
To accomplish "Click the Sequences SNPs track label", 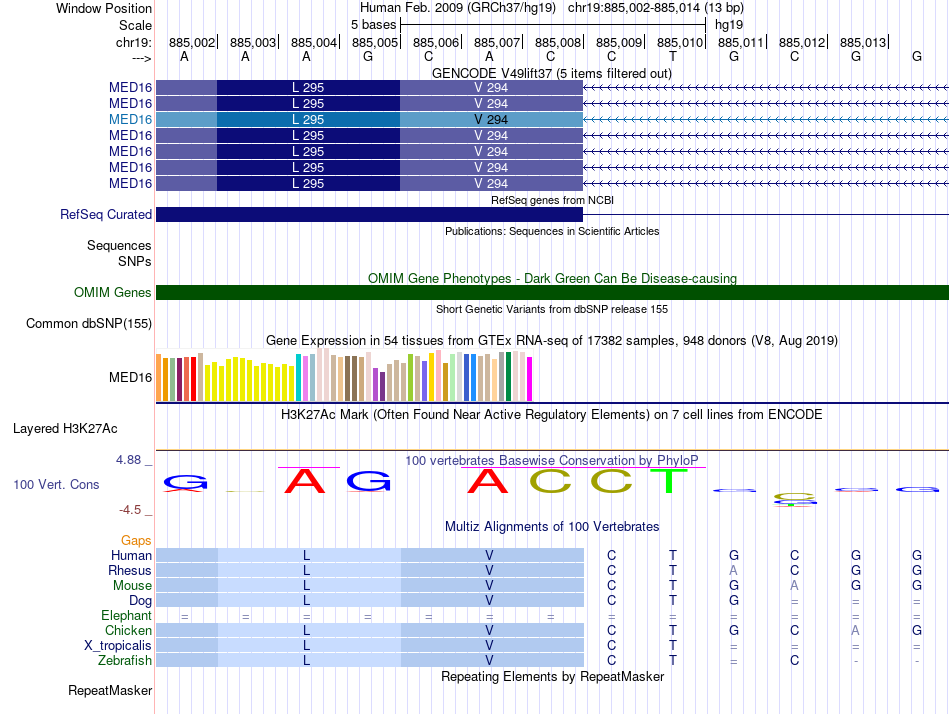I will pyautogui.click(x=119, y=253).
